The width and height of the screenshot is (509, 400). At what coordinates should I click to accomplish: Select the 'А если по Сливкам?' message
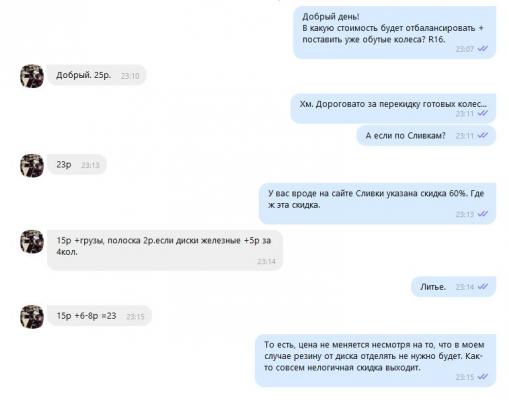click(426, 136)
